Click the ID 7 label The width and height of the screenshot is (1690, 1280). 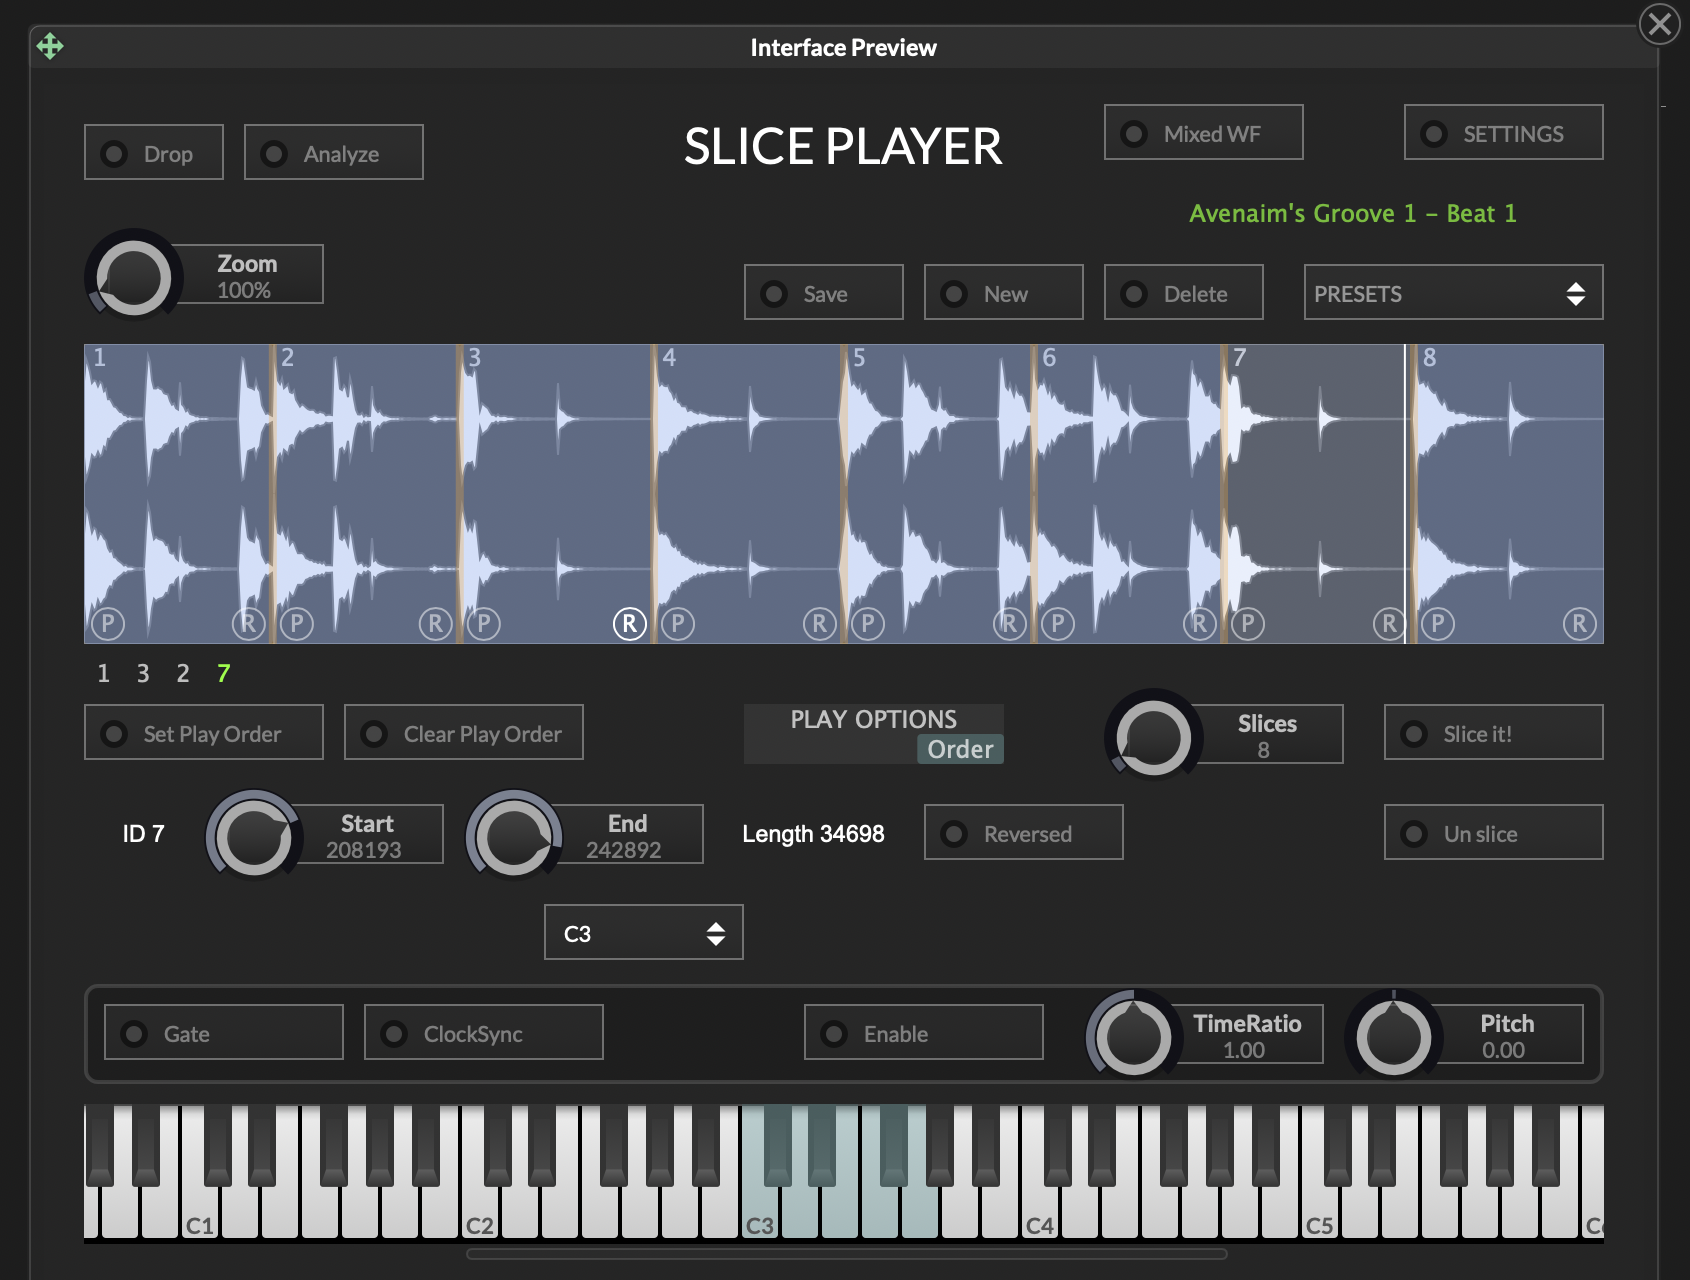click(143, 833)
